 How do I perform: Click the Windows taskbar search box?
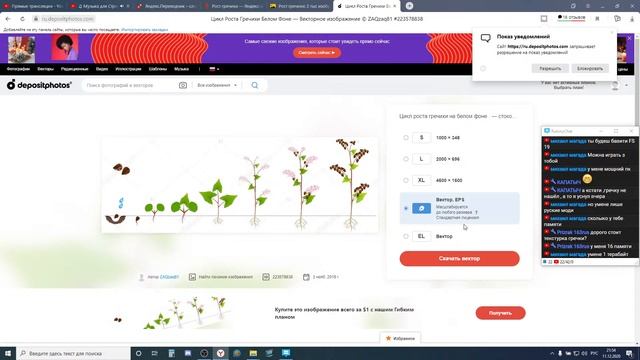click(x=74, y=353)
